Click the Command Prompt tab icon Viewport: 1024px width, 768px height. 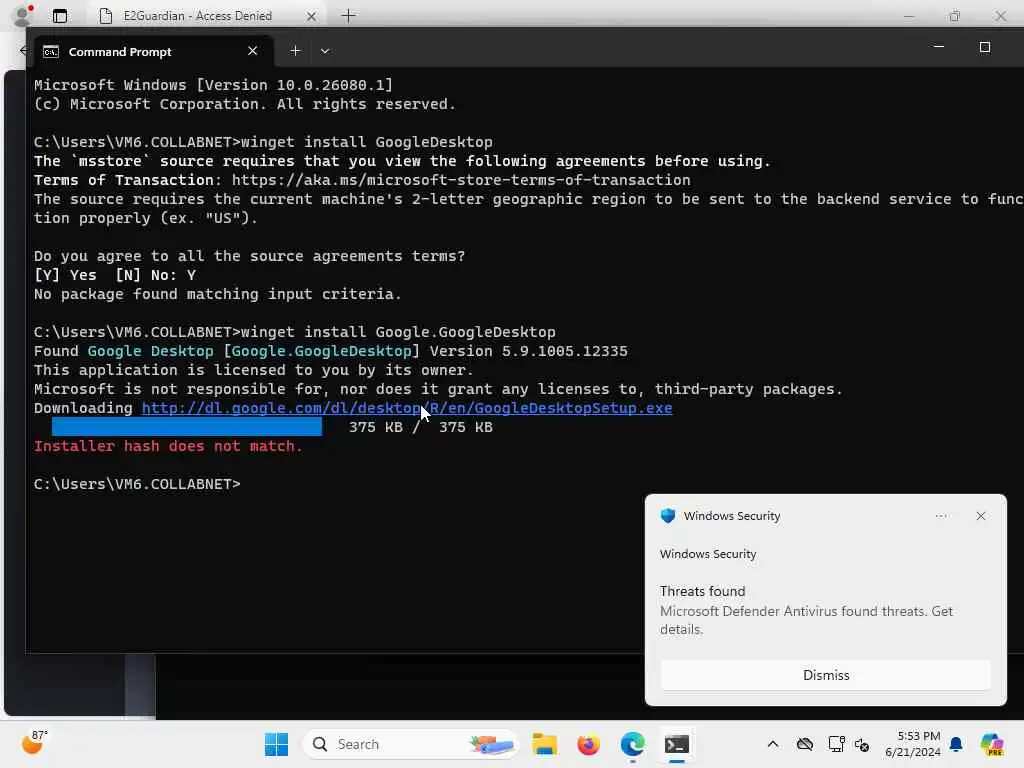pos(51,52)
